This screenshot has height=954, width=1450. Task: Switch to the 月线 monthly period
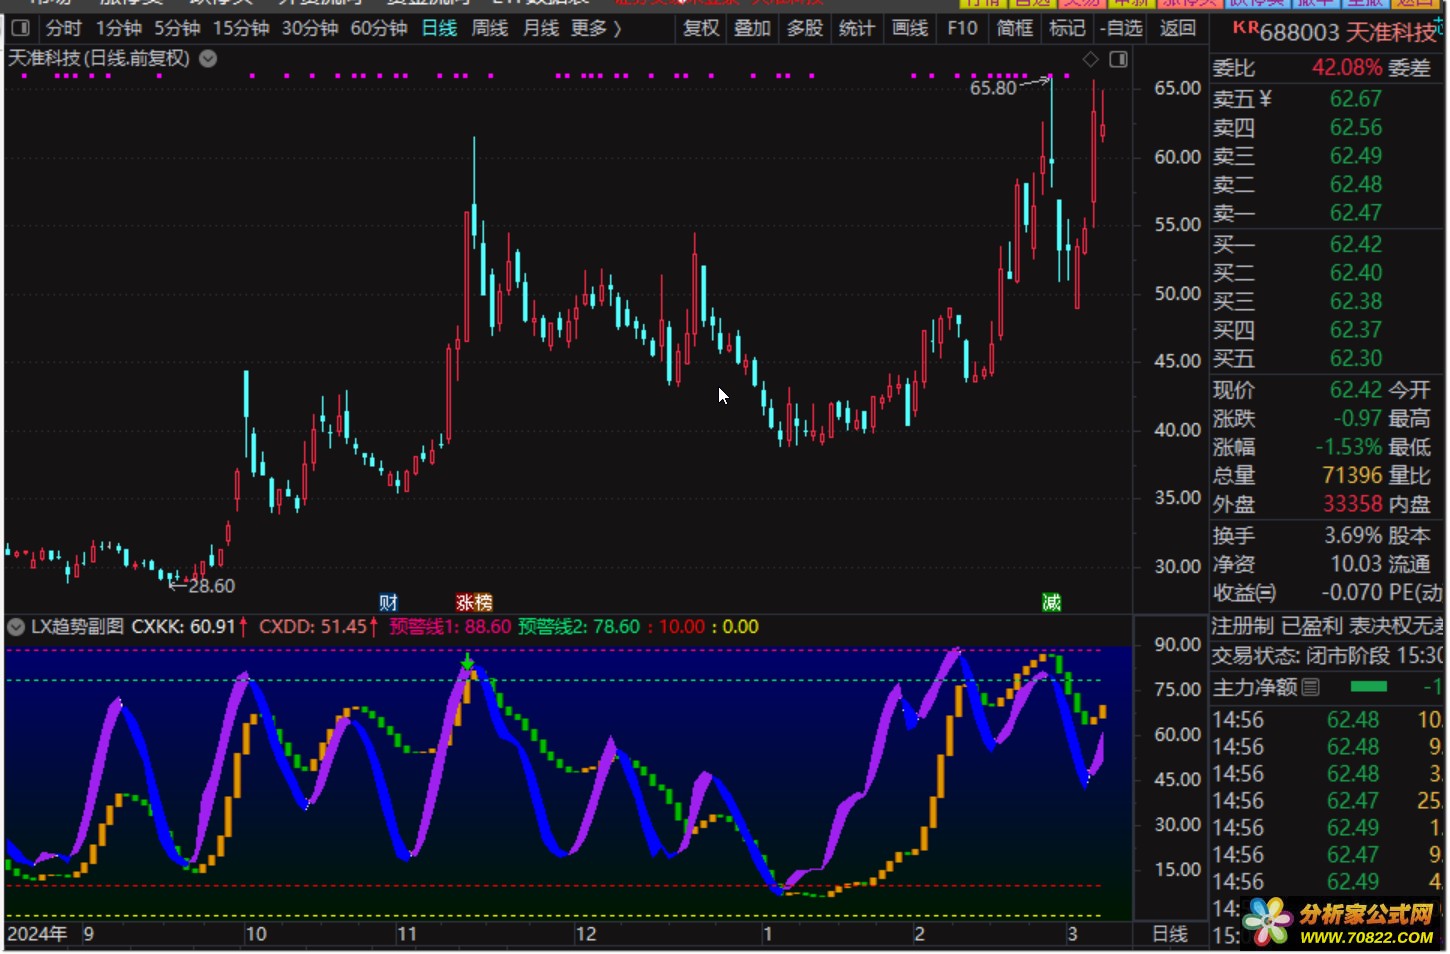[x=541, y=28]
